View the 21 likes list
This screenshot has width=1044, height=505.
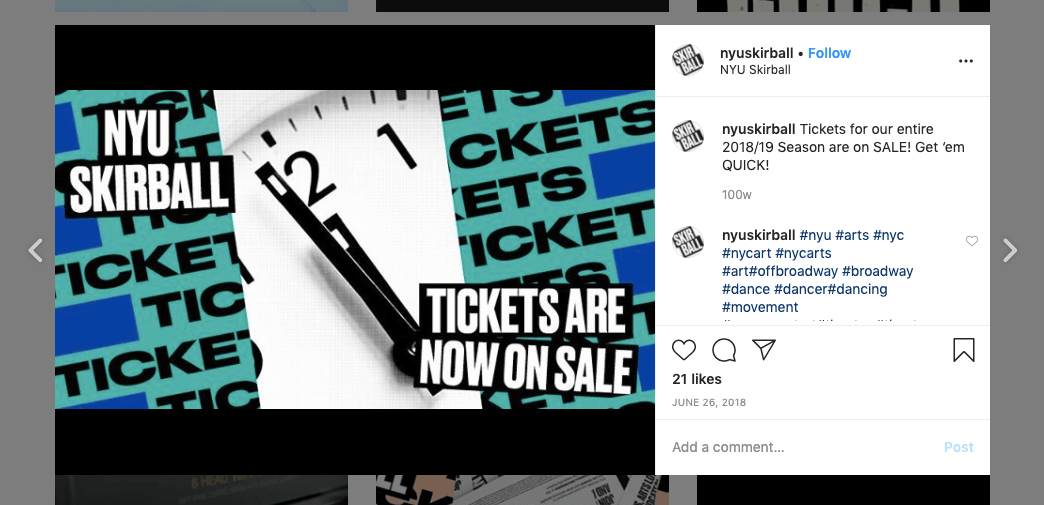click(696, 379)
